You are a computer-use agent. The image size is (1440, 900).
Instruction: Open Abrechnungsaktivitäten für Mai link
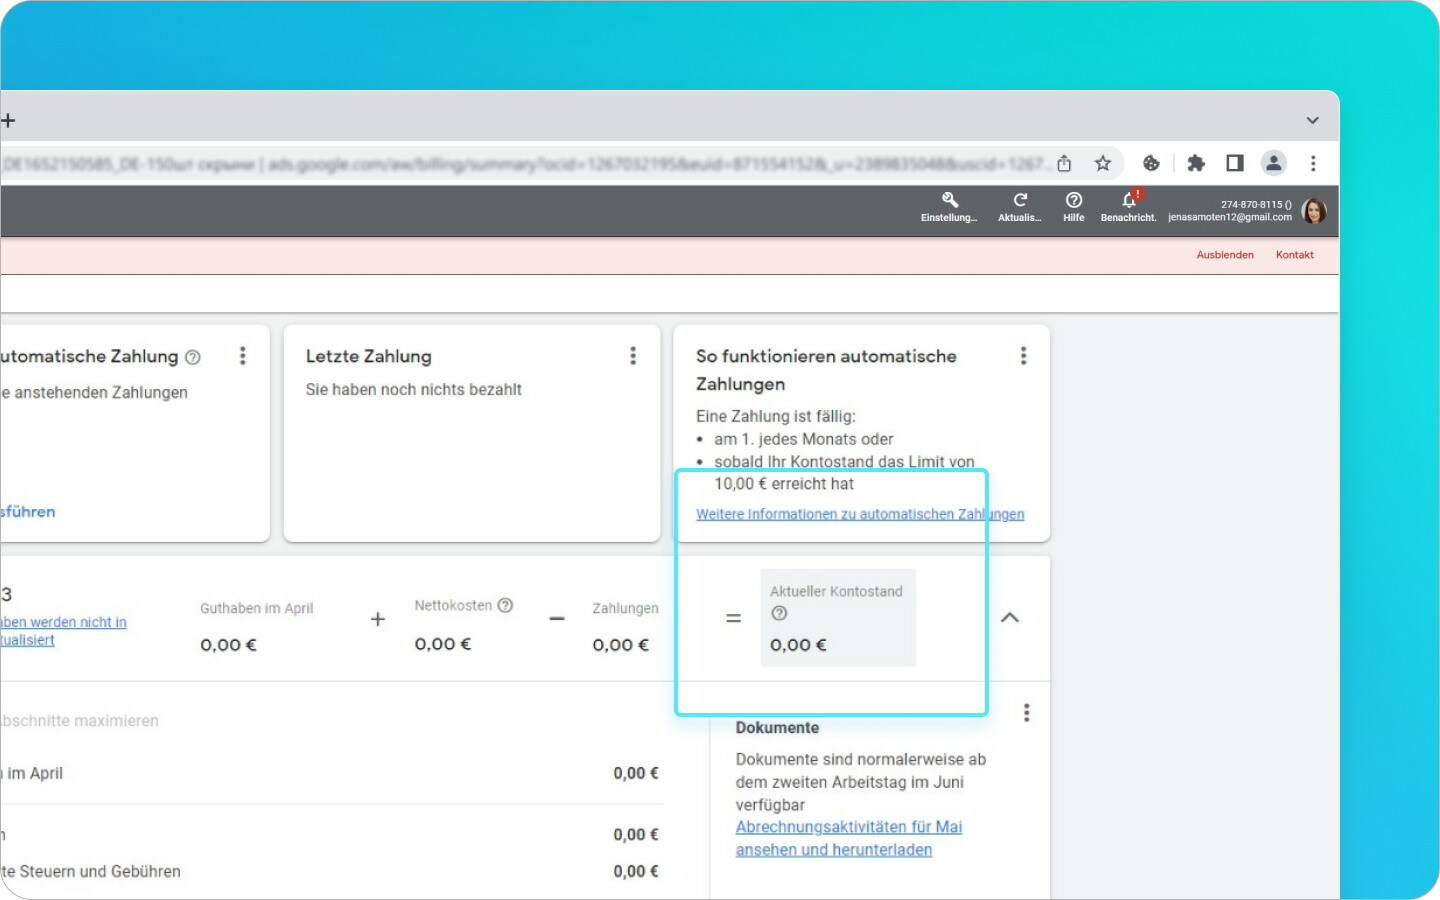849,838
